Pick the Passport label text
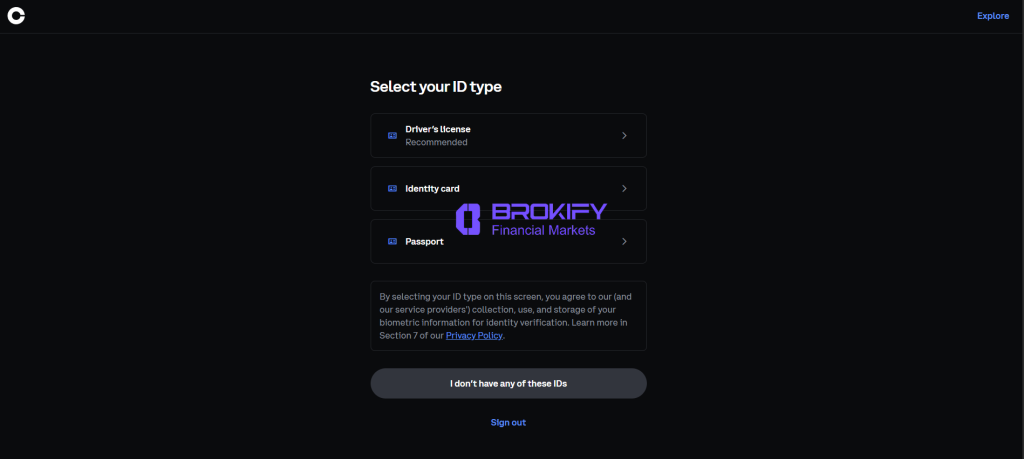Viewport: 1024px width, 459px height. click(x=424, y=241)
